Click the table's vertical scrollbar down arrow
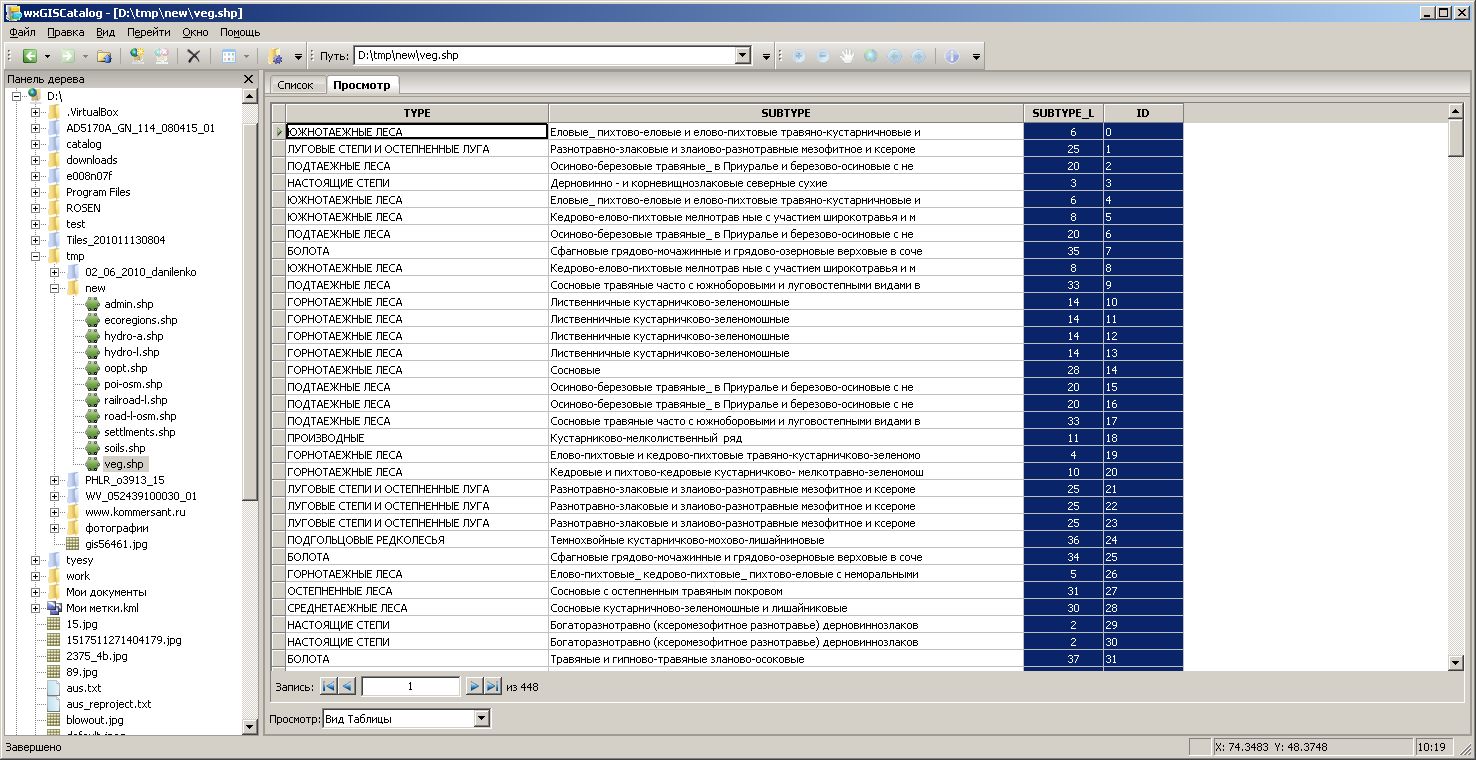Image resolution: width=1476 pixels, height=760 pixels. click(1456, 662)
